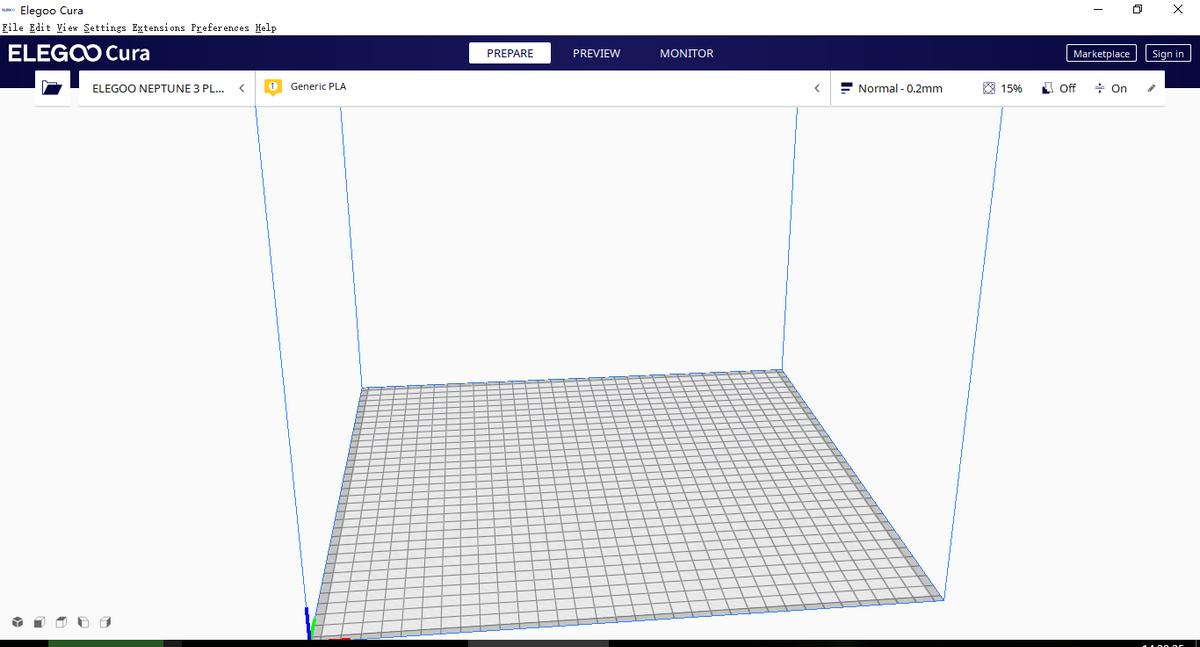The image size is (1200, 647).
Task: Click the adhesion On value
Action: pyautogui.click(x=1119, y=88)
